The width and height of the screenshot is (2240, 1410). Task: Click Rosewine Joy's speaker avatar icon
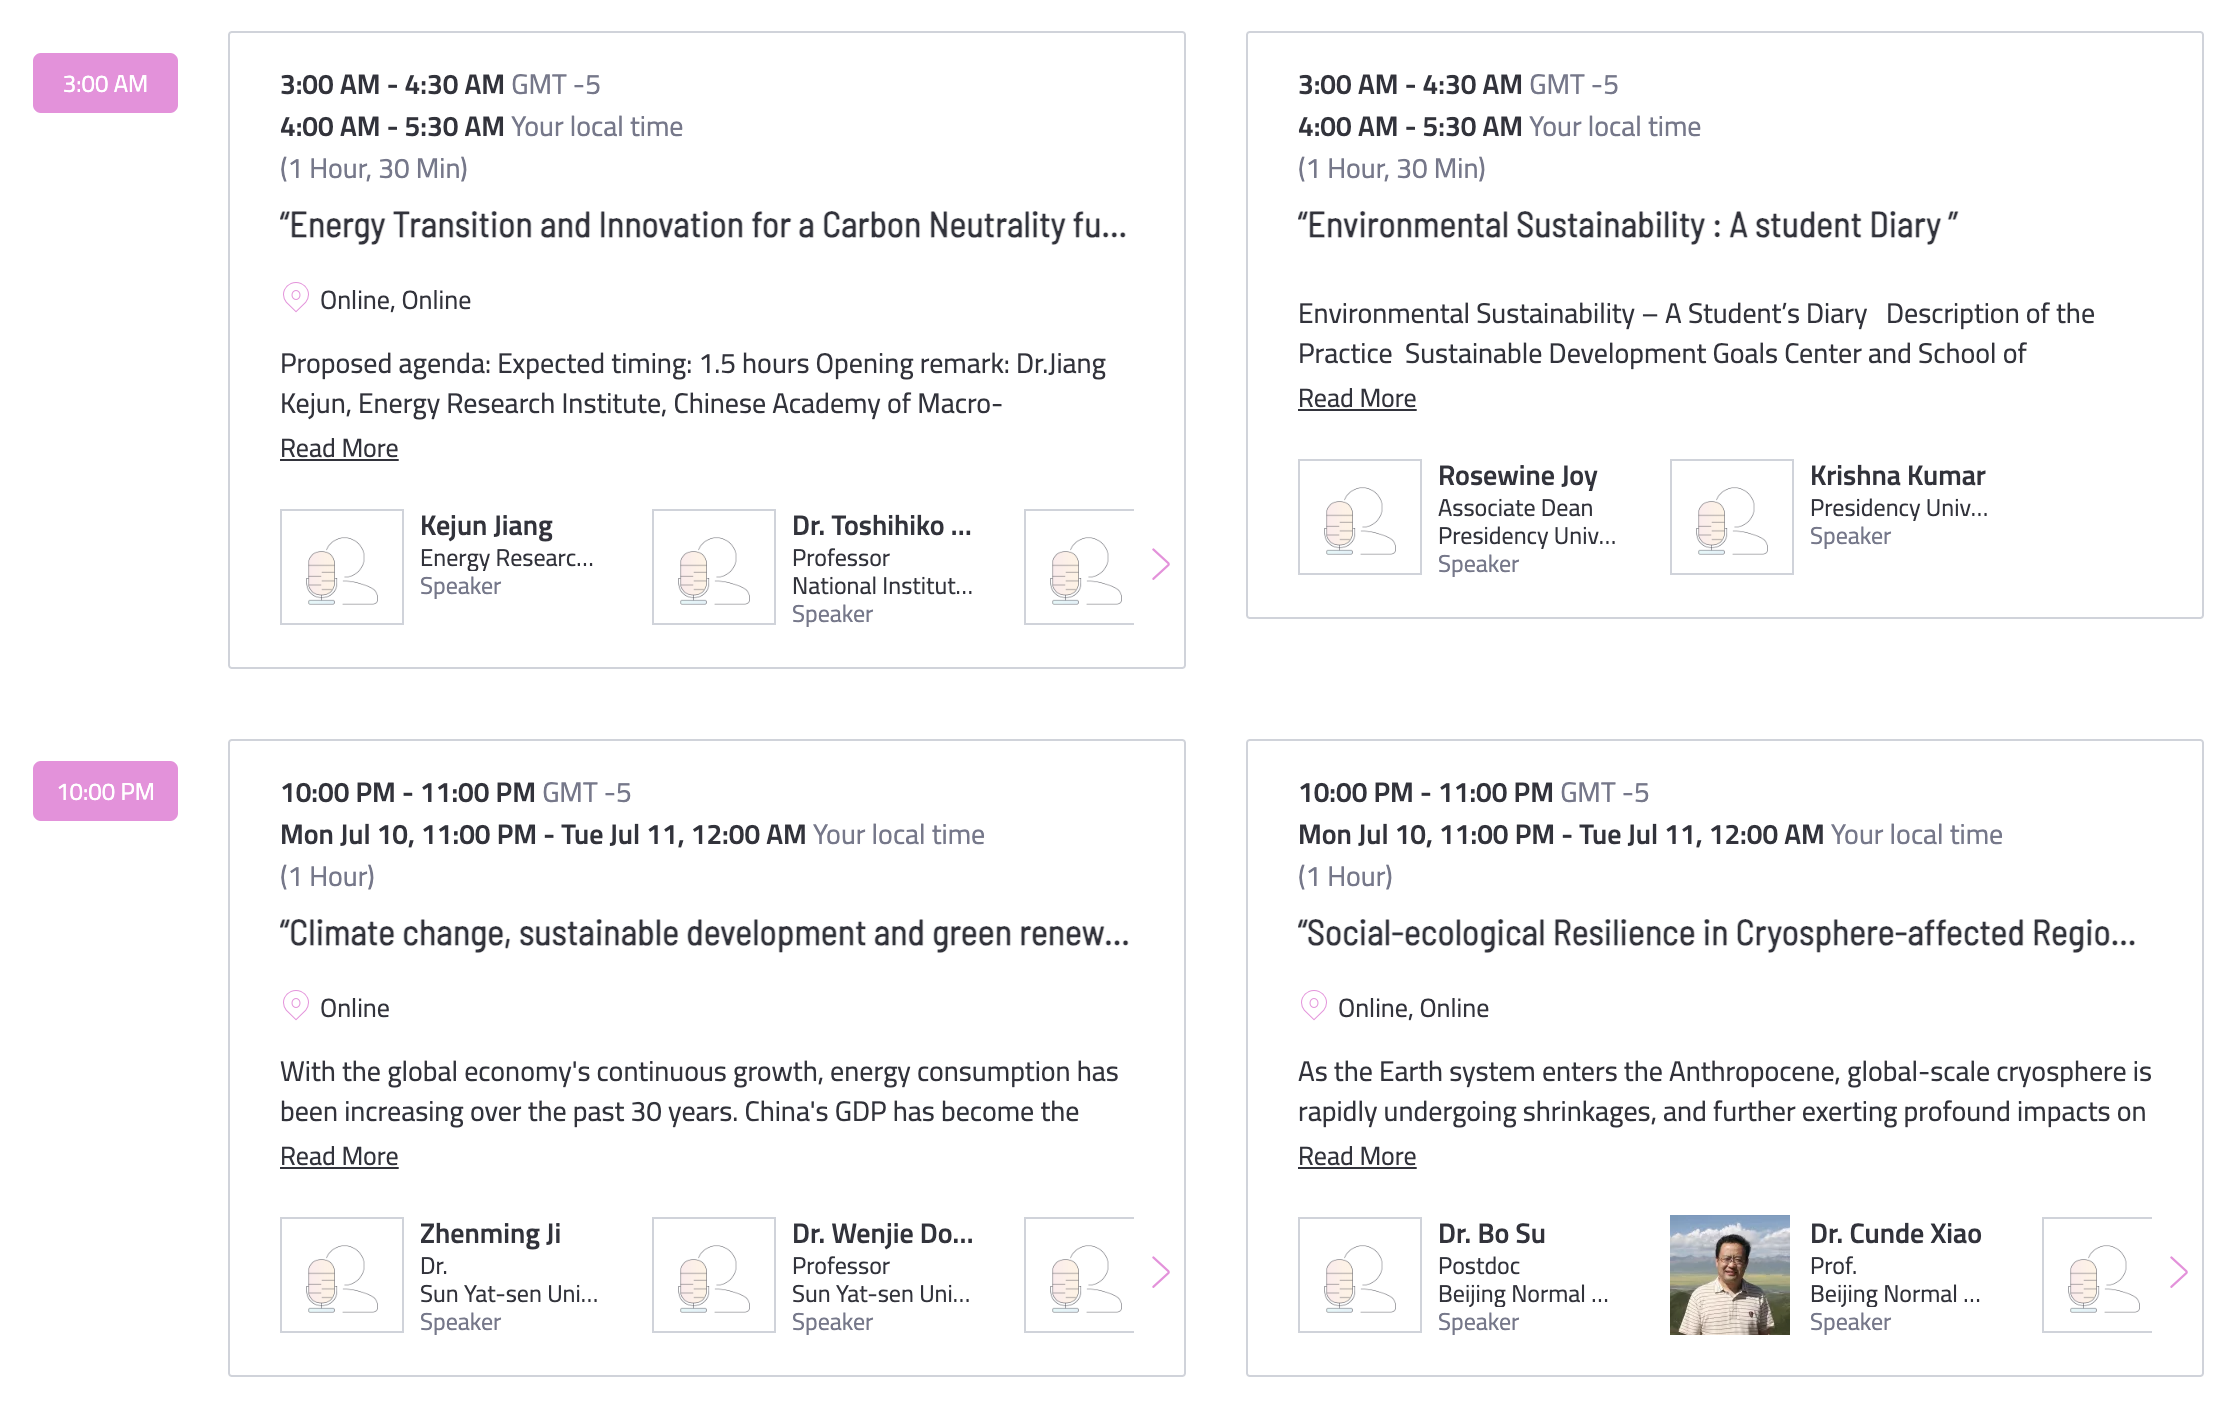click(x=1360, y=517)
